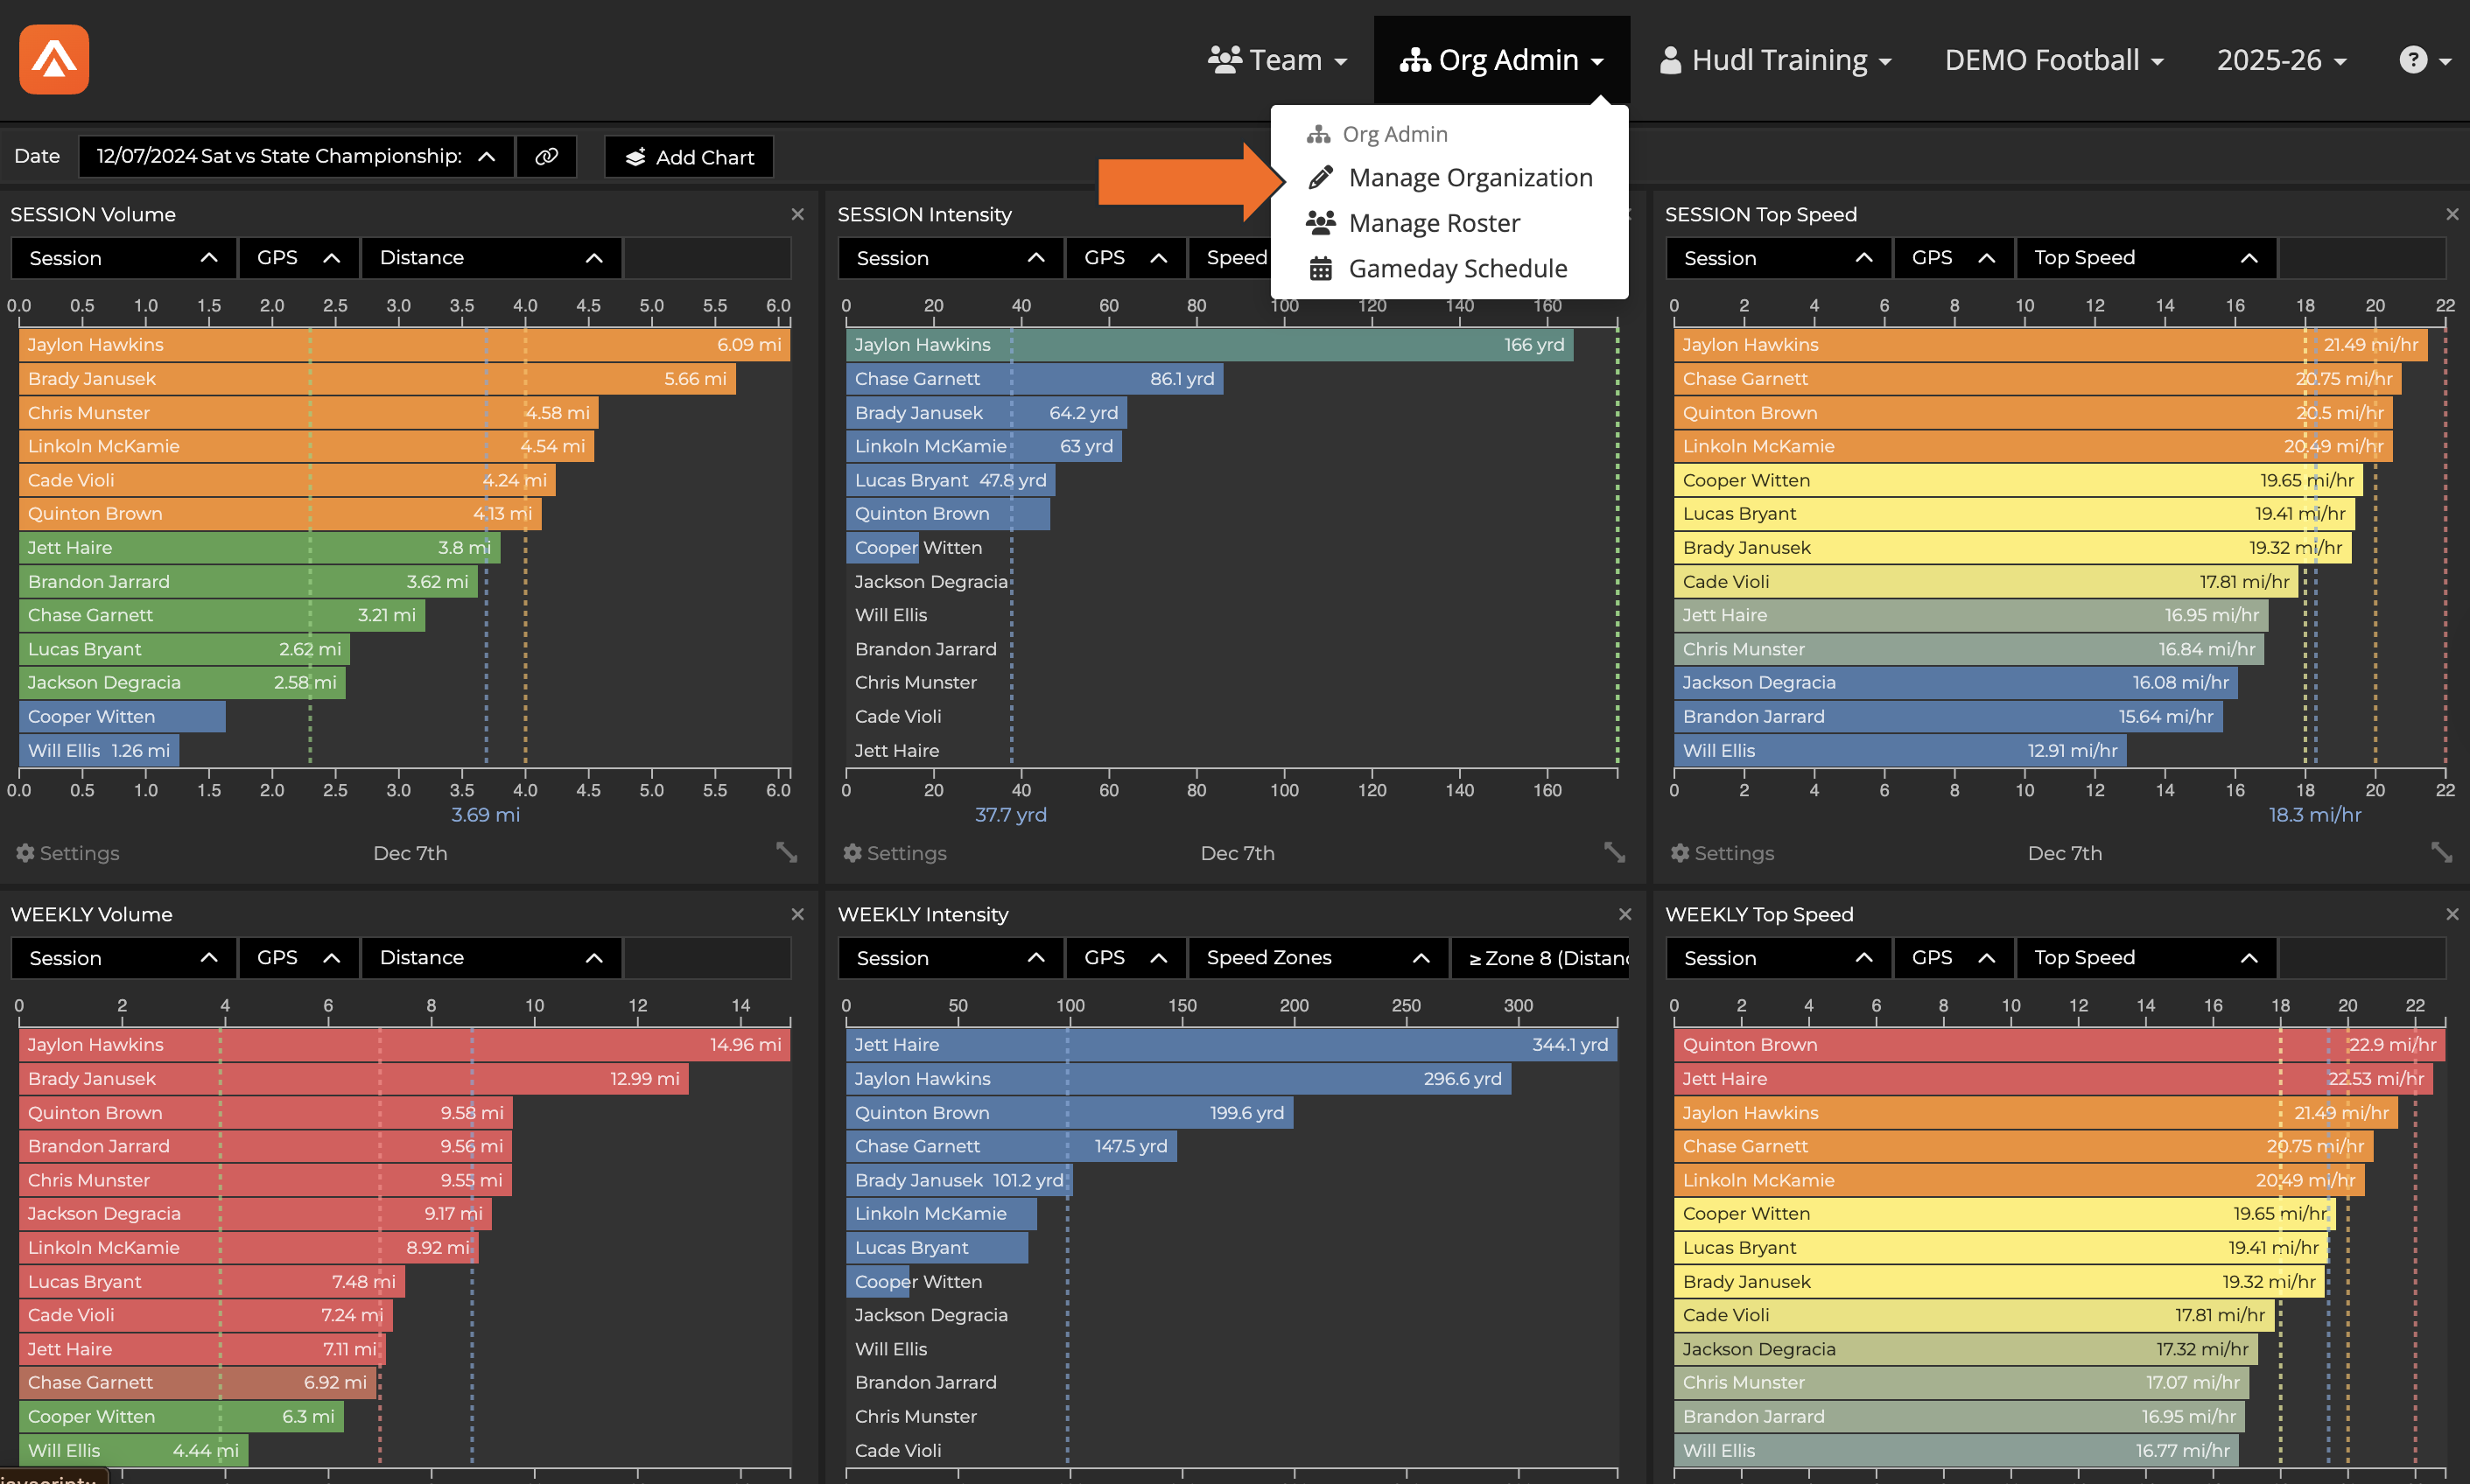
Task: Close the WEEKLY Volume chart
Action: [797, 914]
